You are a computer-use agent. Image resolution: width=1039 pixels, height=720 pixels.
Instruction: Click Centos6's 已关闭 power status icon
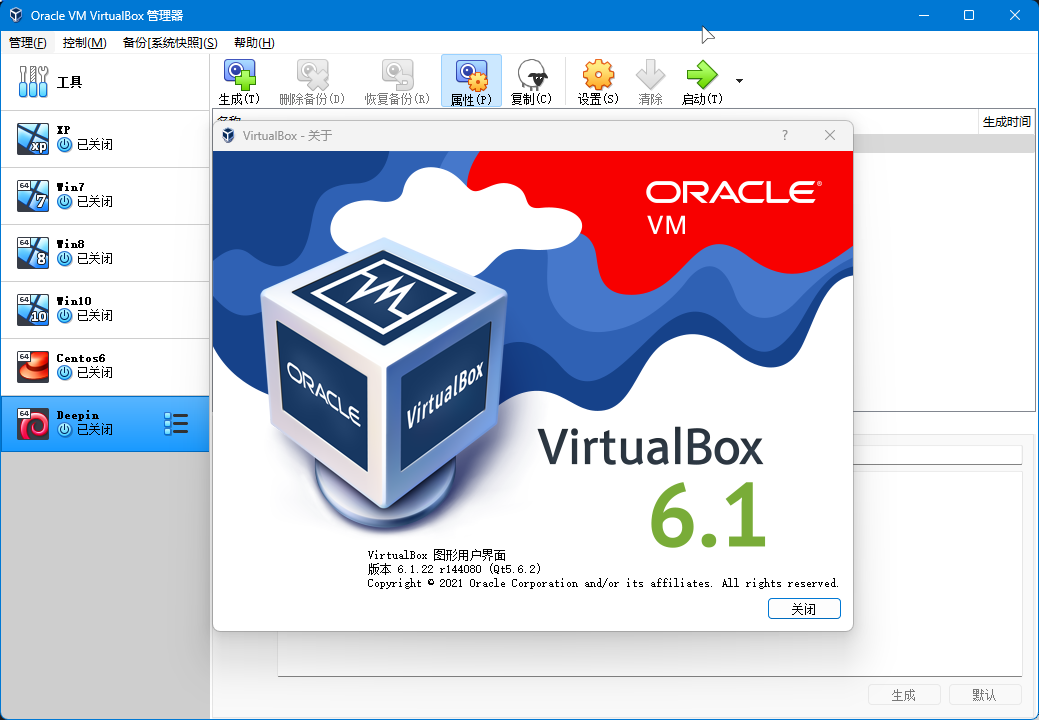click(64, 372)
